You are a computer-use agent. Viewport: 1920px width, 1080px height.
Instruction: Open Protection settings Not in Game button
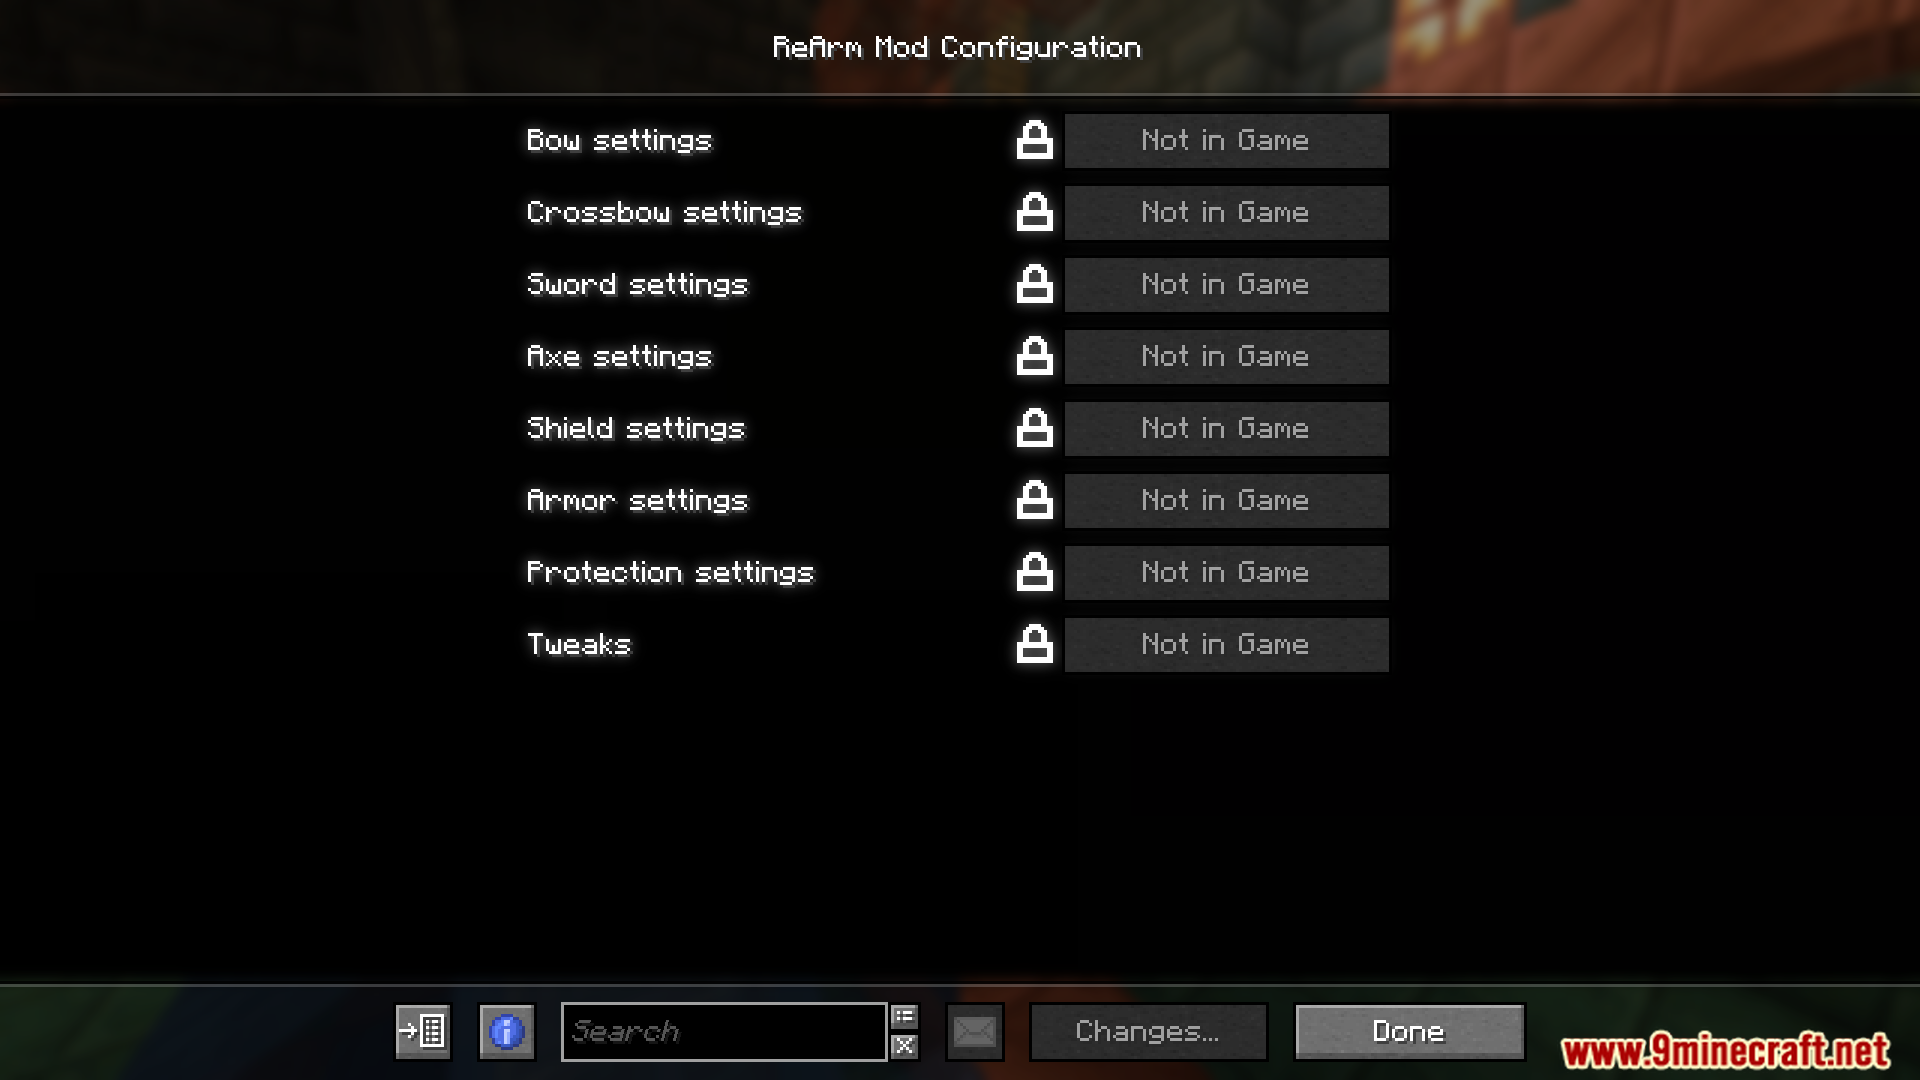click(x=1226, y=573)
